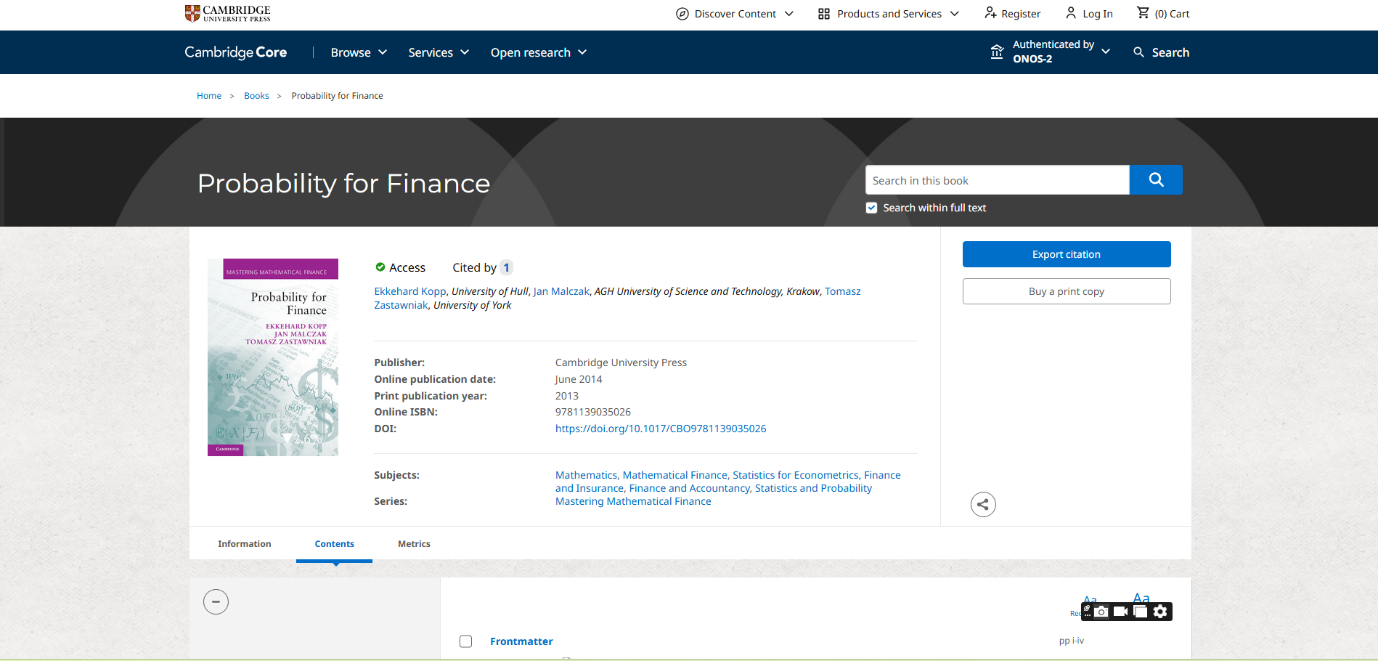Expand the Browse dropdown in navigation
This screenshot has width=1378, height=661.
pyautogui.click(x=358, y=53)
